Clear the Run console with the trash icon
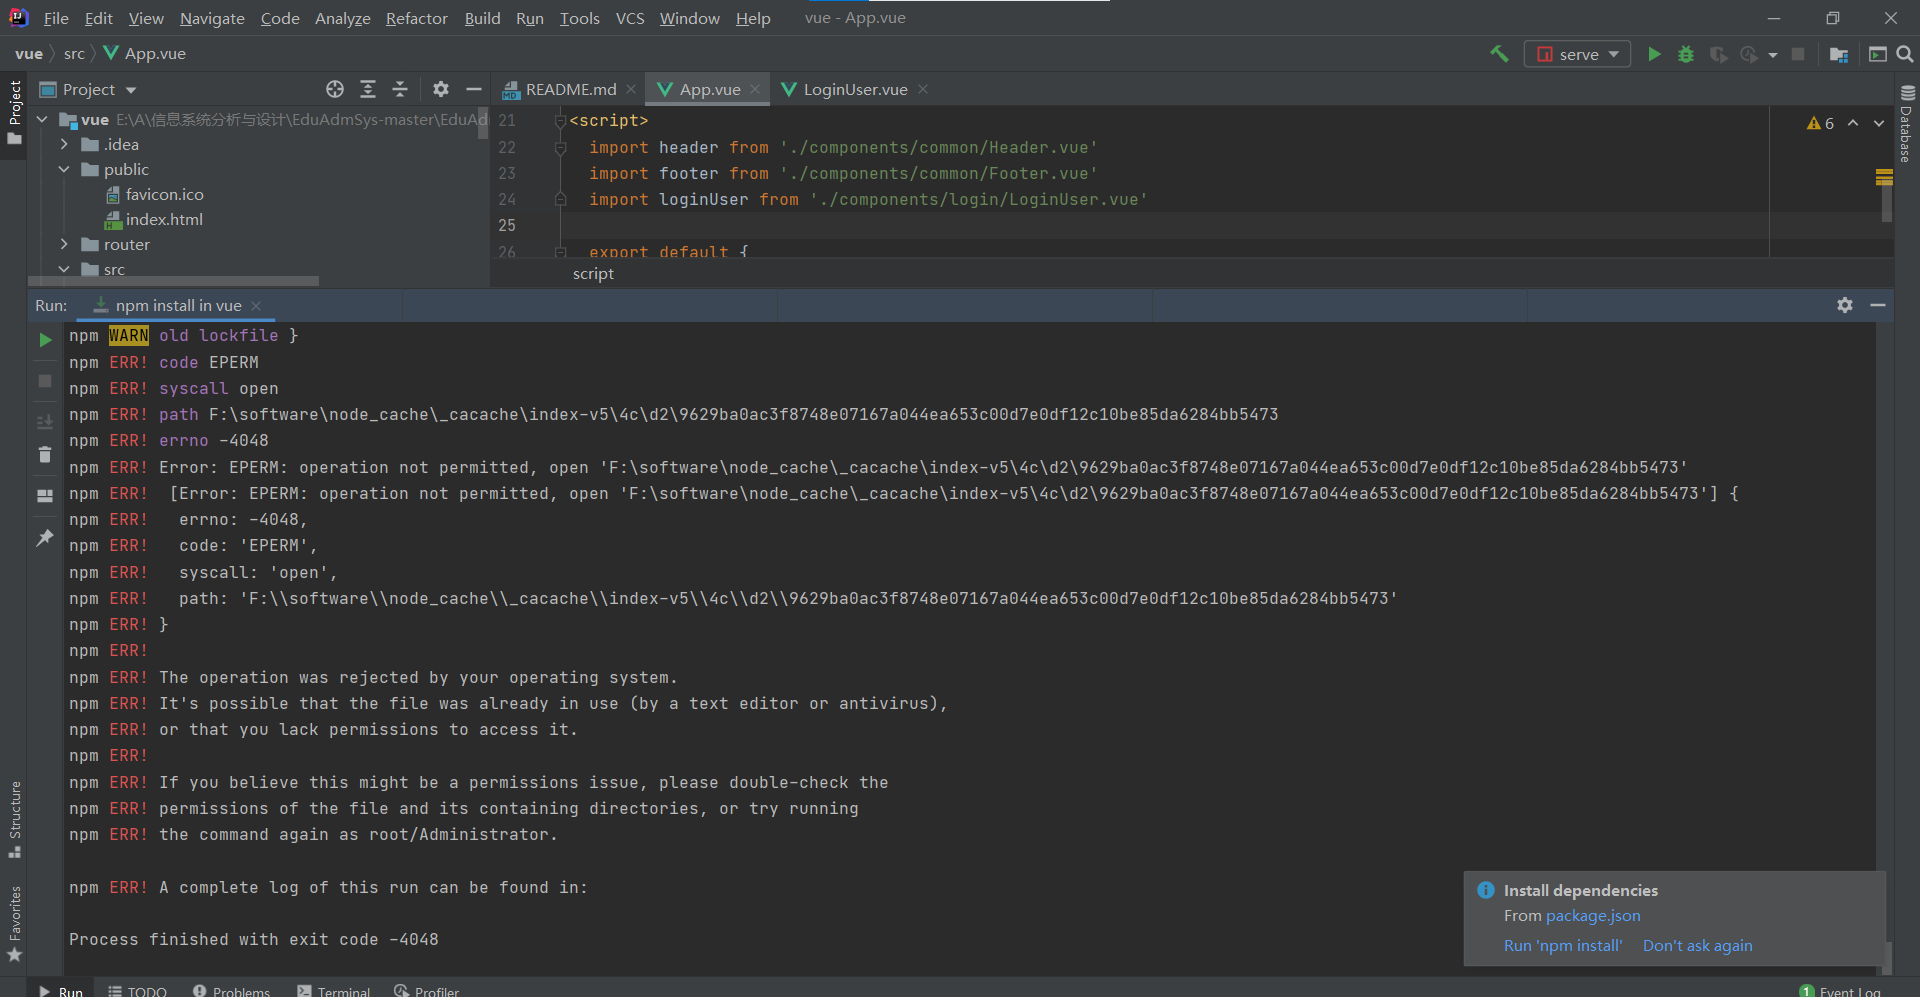 (44, 454)
